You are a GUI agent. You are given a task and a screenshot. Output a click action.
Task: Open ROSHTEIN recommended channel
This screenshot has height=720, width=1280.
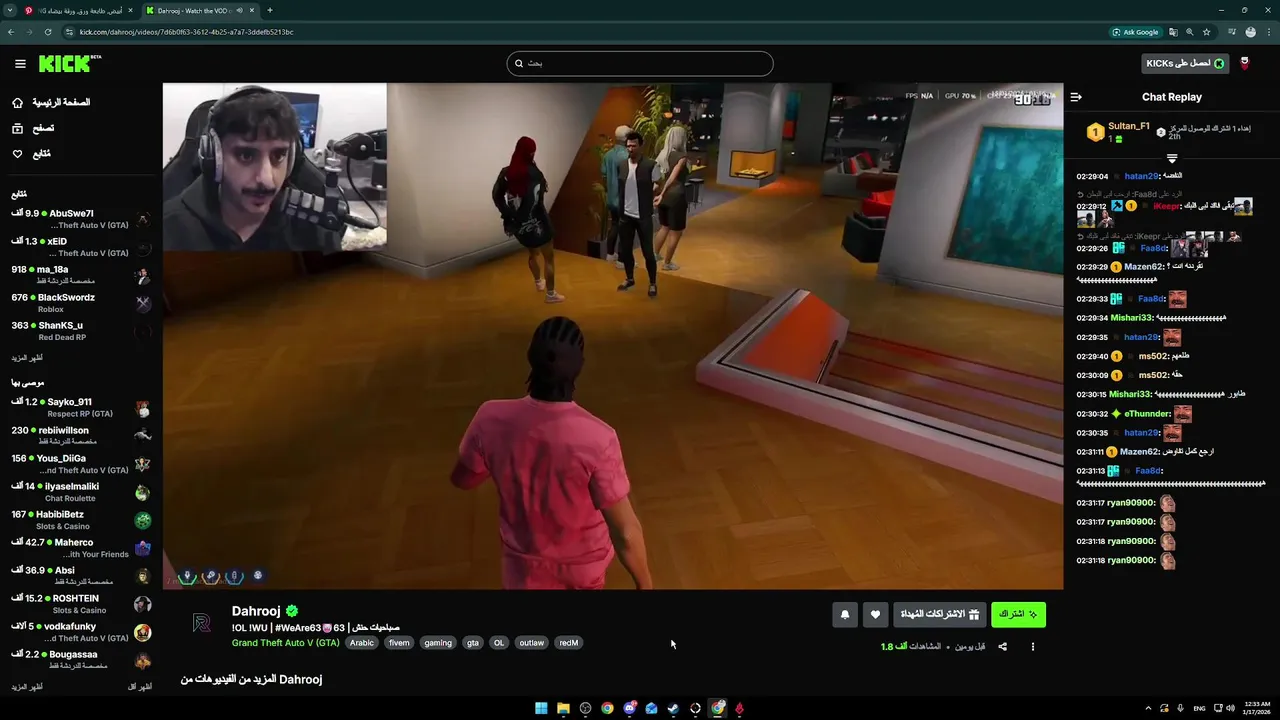(81, 604)
